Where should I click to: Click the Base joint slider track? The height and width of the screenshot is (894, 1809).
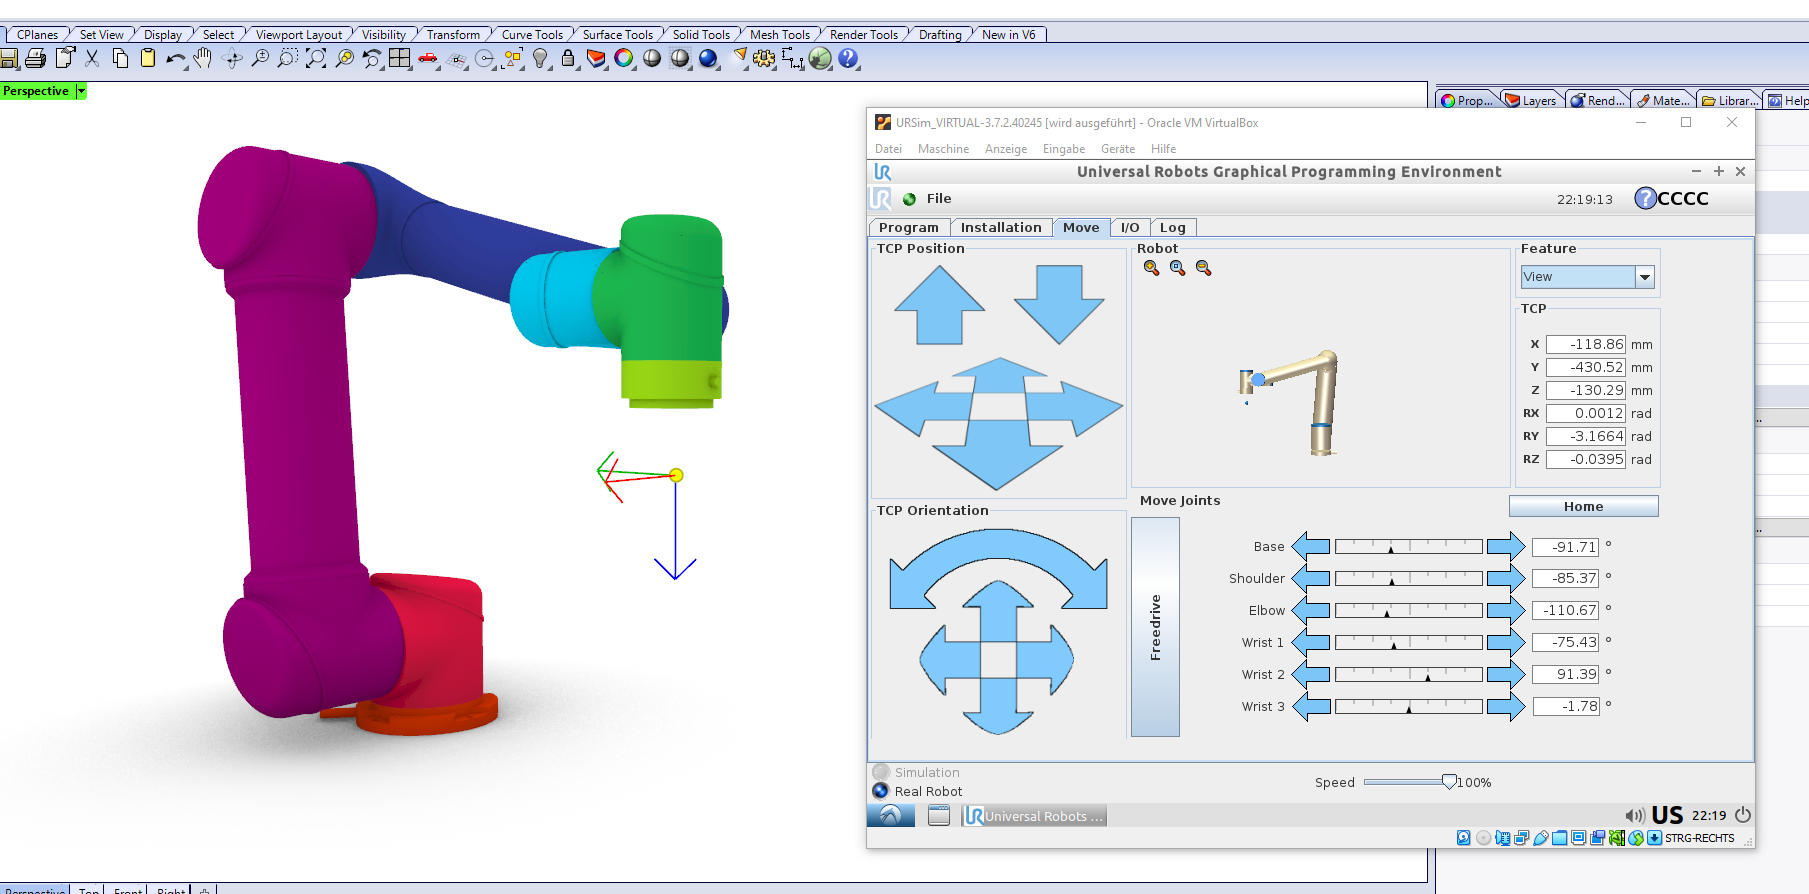[1408, 546]
